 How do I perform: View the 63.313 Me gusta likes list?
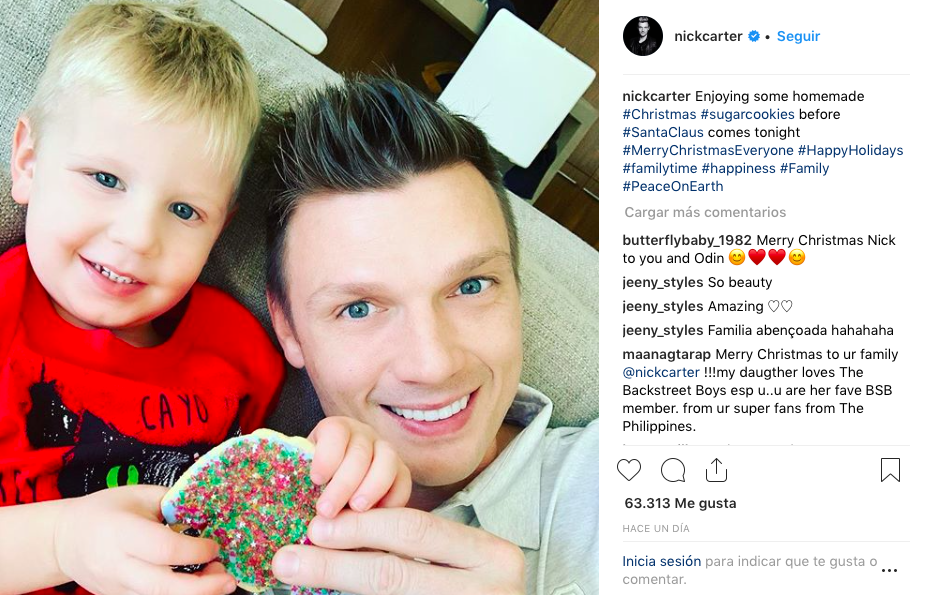pos(680,503)
